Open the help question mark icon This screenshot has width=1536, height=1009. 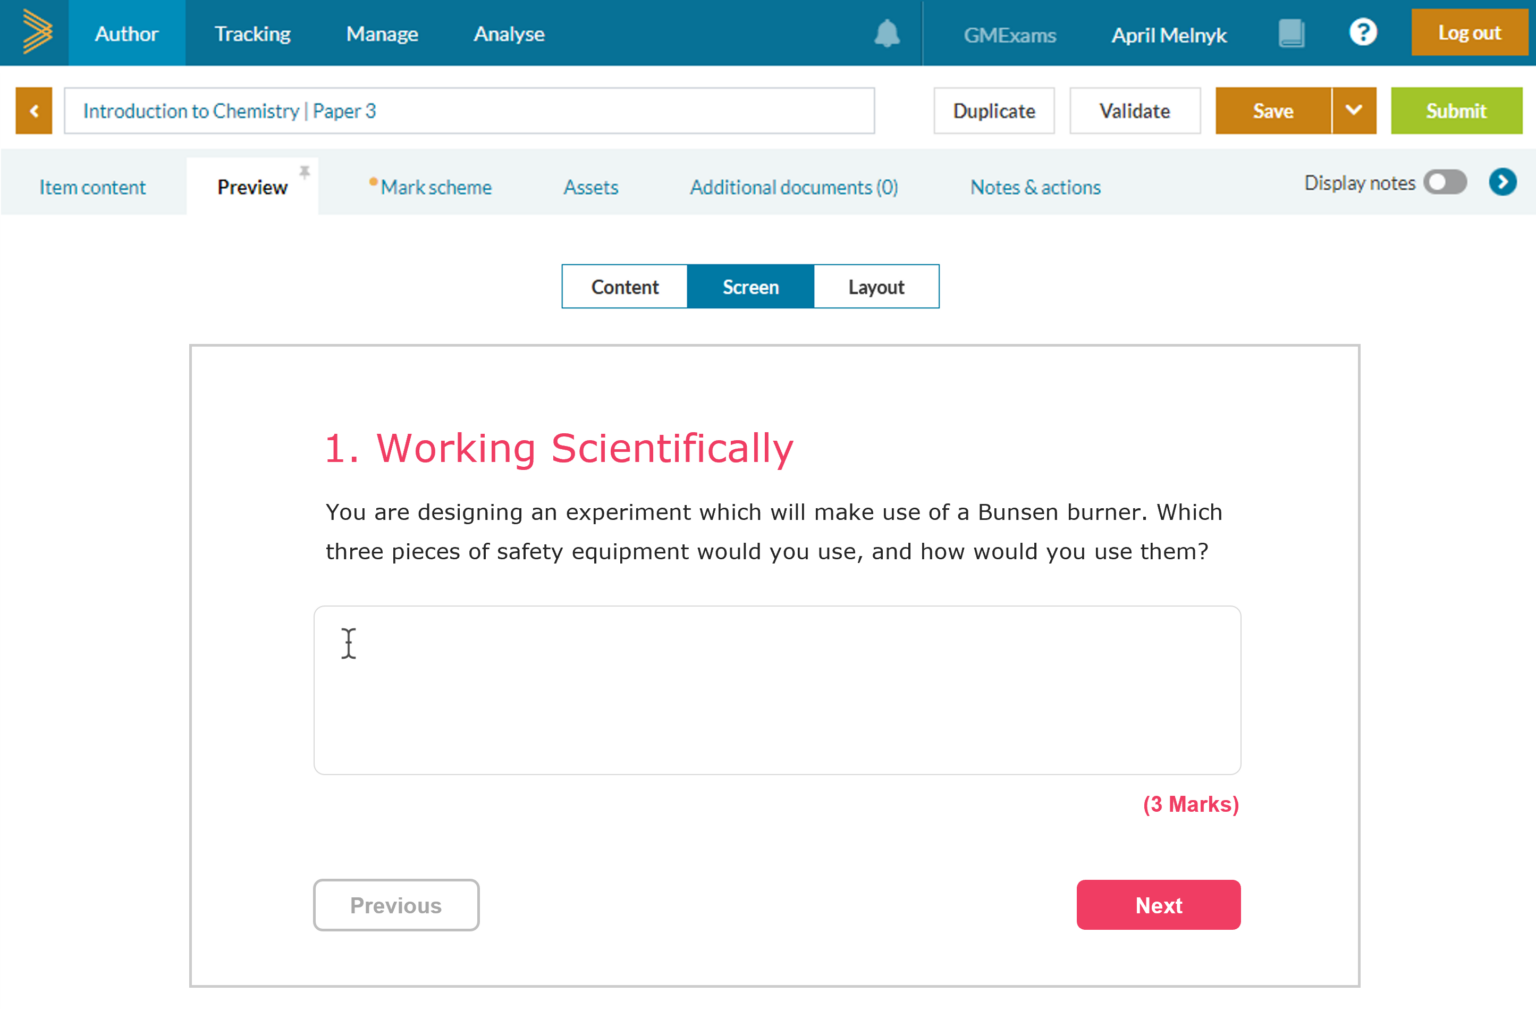tap(1362, 33)
